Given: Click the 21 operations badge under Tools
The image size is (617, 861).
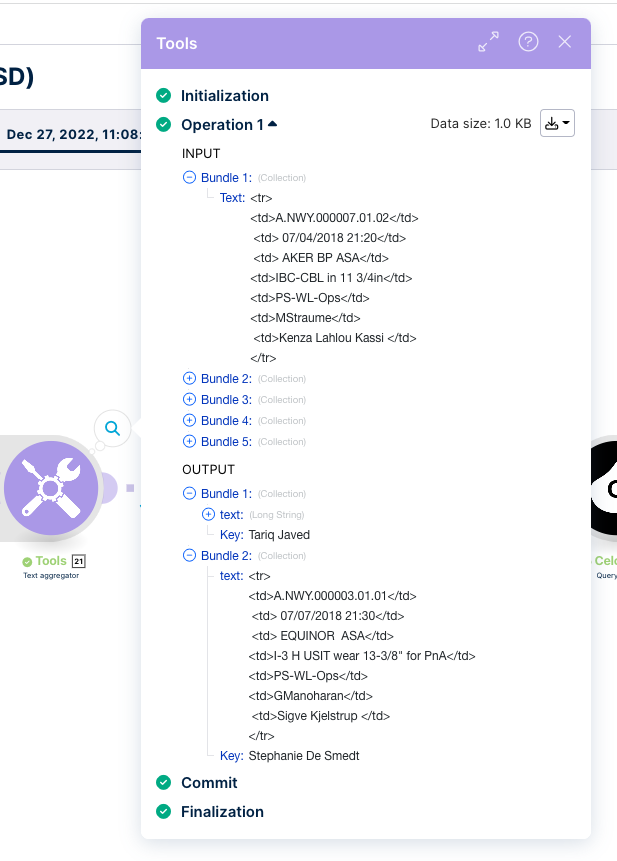Looking at the screenshot, I should coord(78,561).
